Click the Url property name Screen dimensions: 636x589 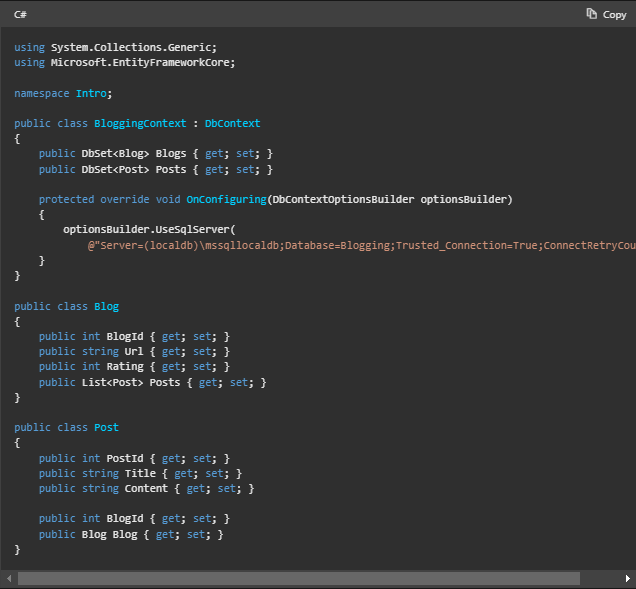coord(134,352)
